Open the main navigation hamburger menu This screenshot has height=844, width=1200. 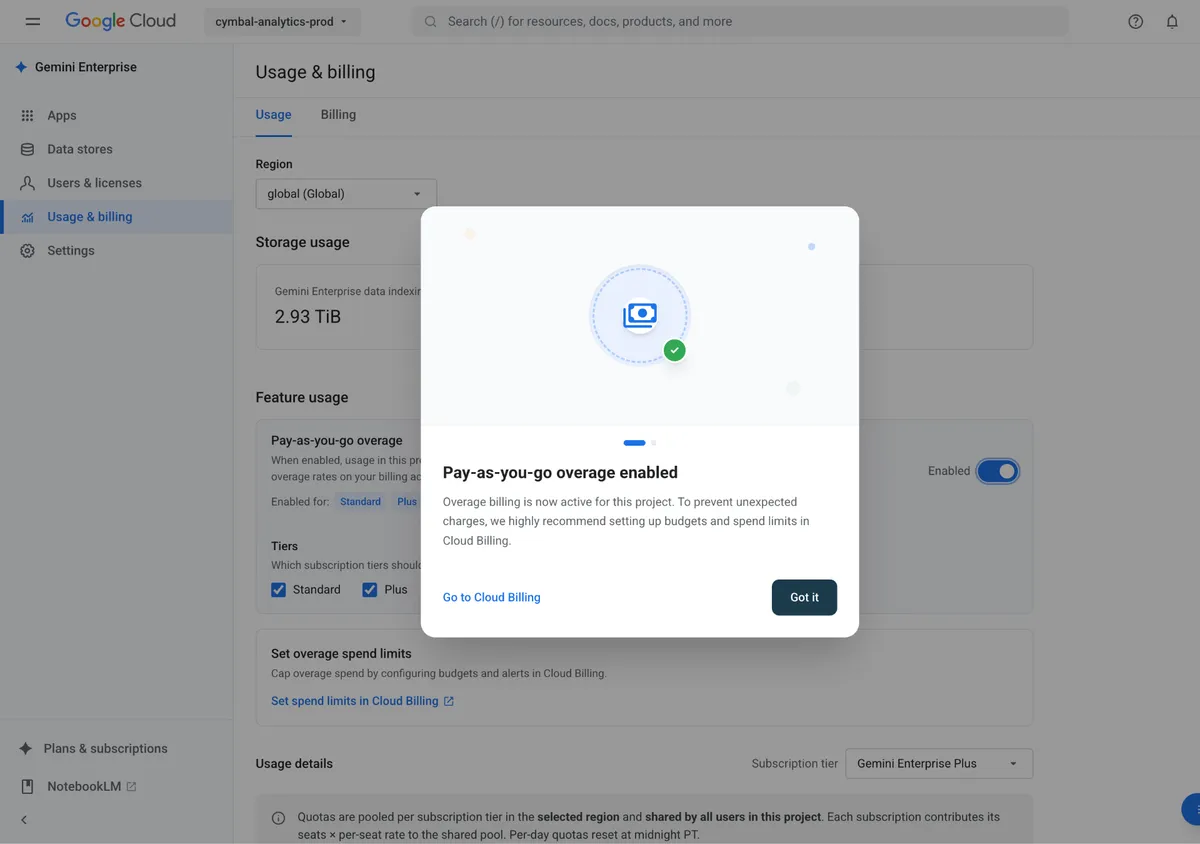(32, 21)
